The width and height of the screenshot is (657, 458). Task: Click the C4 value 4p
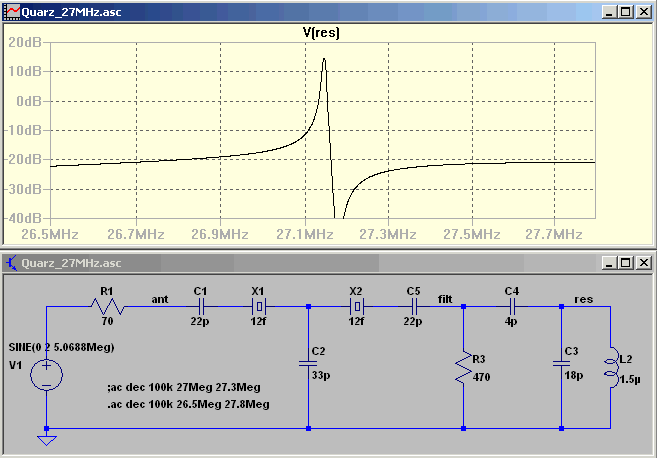tap(511, 321)
